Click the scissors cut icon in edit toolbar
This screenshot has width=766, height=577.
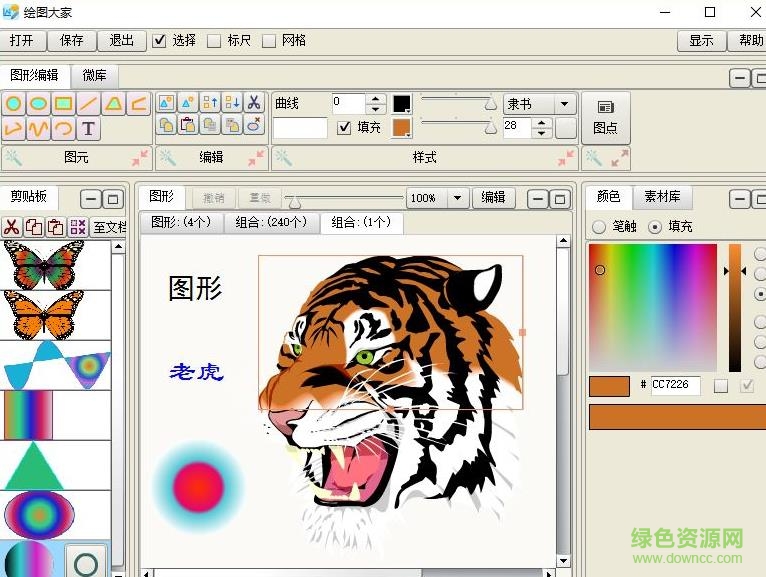click(x=254, y=102)
